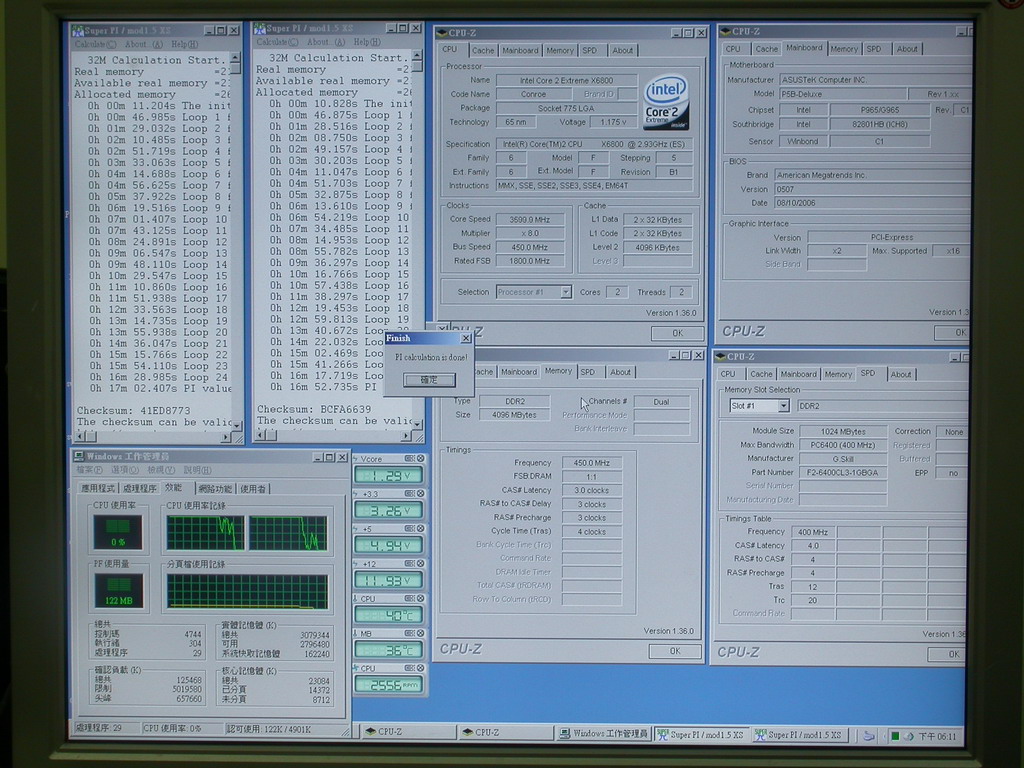Open 網路功能 tab in Task Manager

(215, 488)
